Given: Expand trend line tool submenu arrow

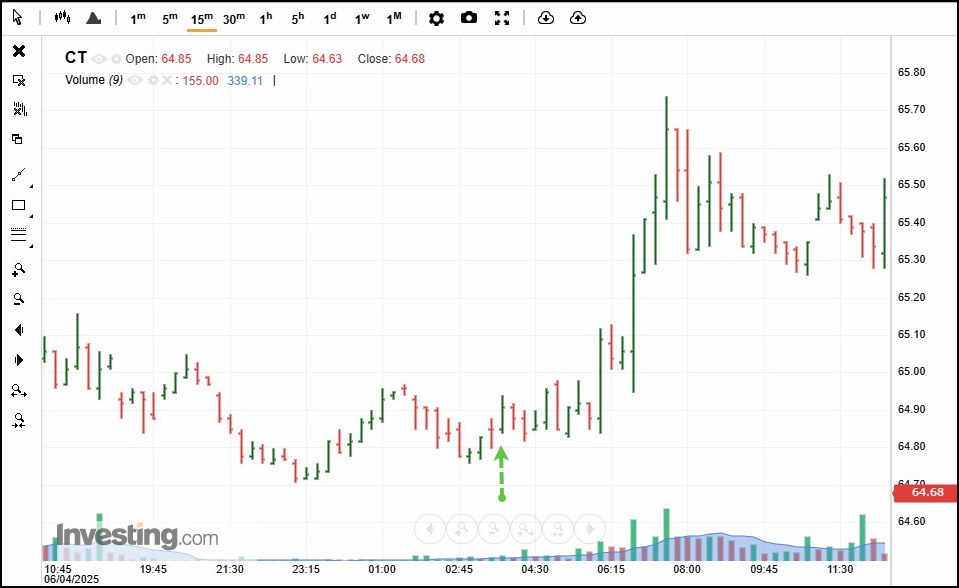Looking at the screenshot, I should click(31, 186).
